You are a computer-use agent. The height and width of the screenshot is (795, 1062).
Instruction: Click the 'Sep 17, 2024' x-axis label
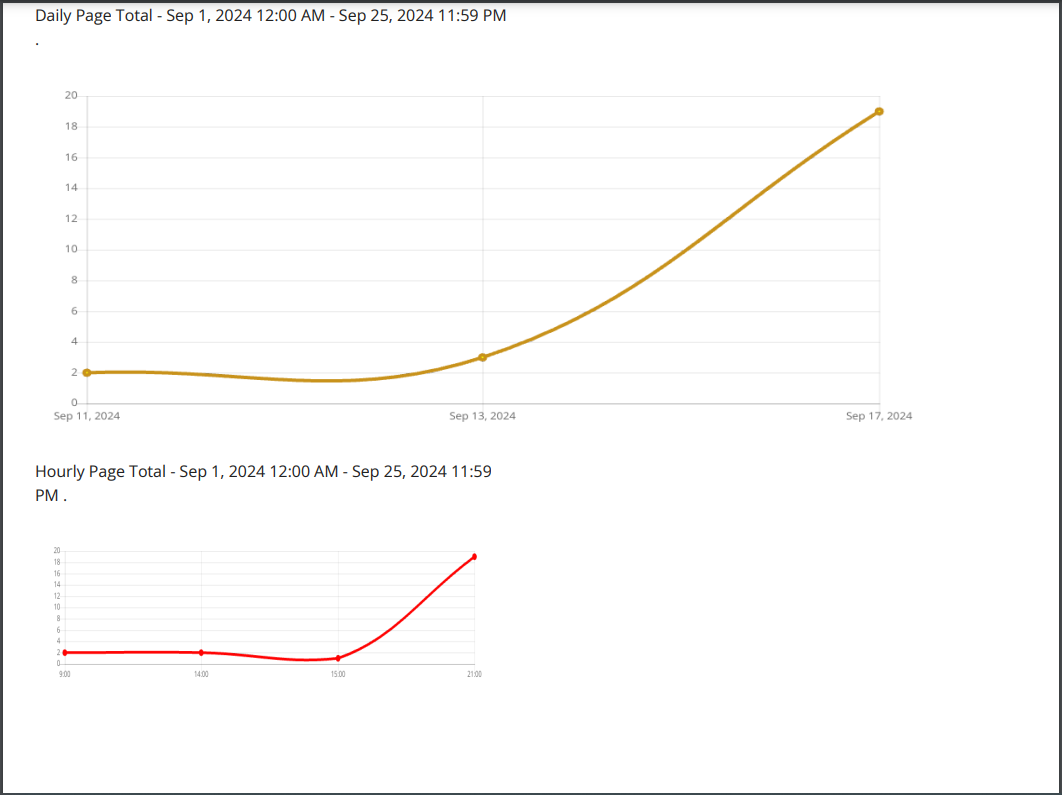[x=879, y=416]
